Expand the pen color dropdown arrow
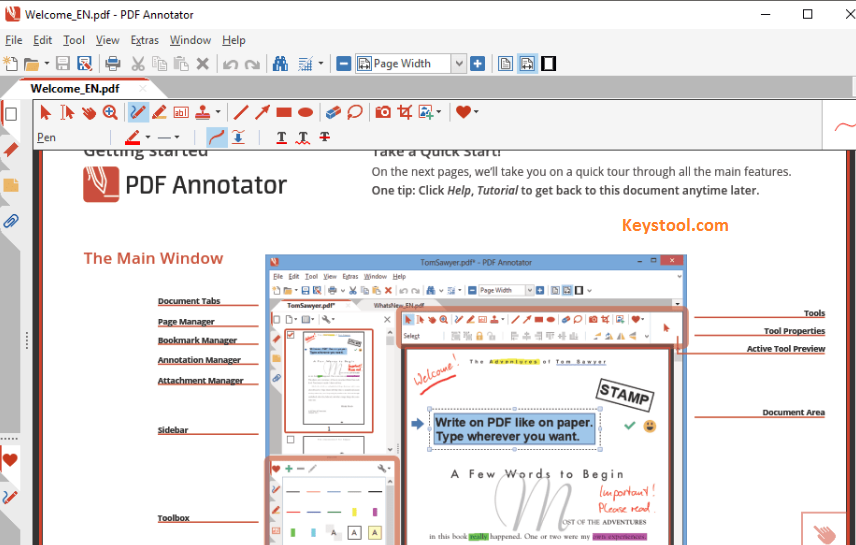The height and width of the screenshot is (545, 856). 148,137
